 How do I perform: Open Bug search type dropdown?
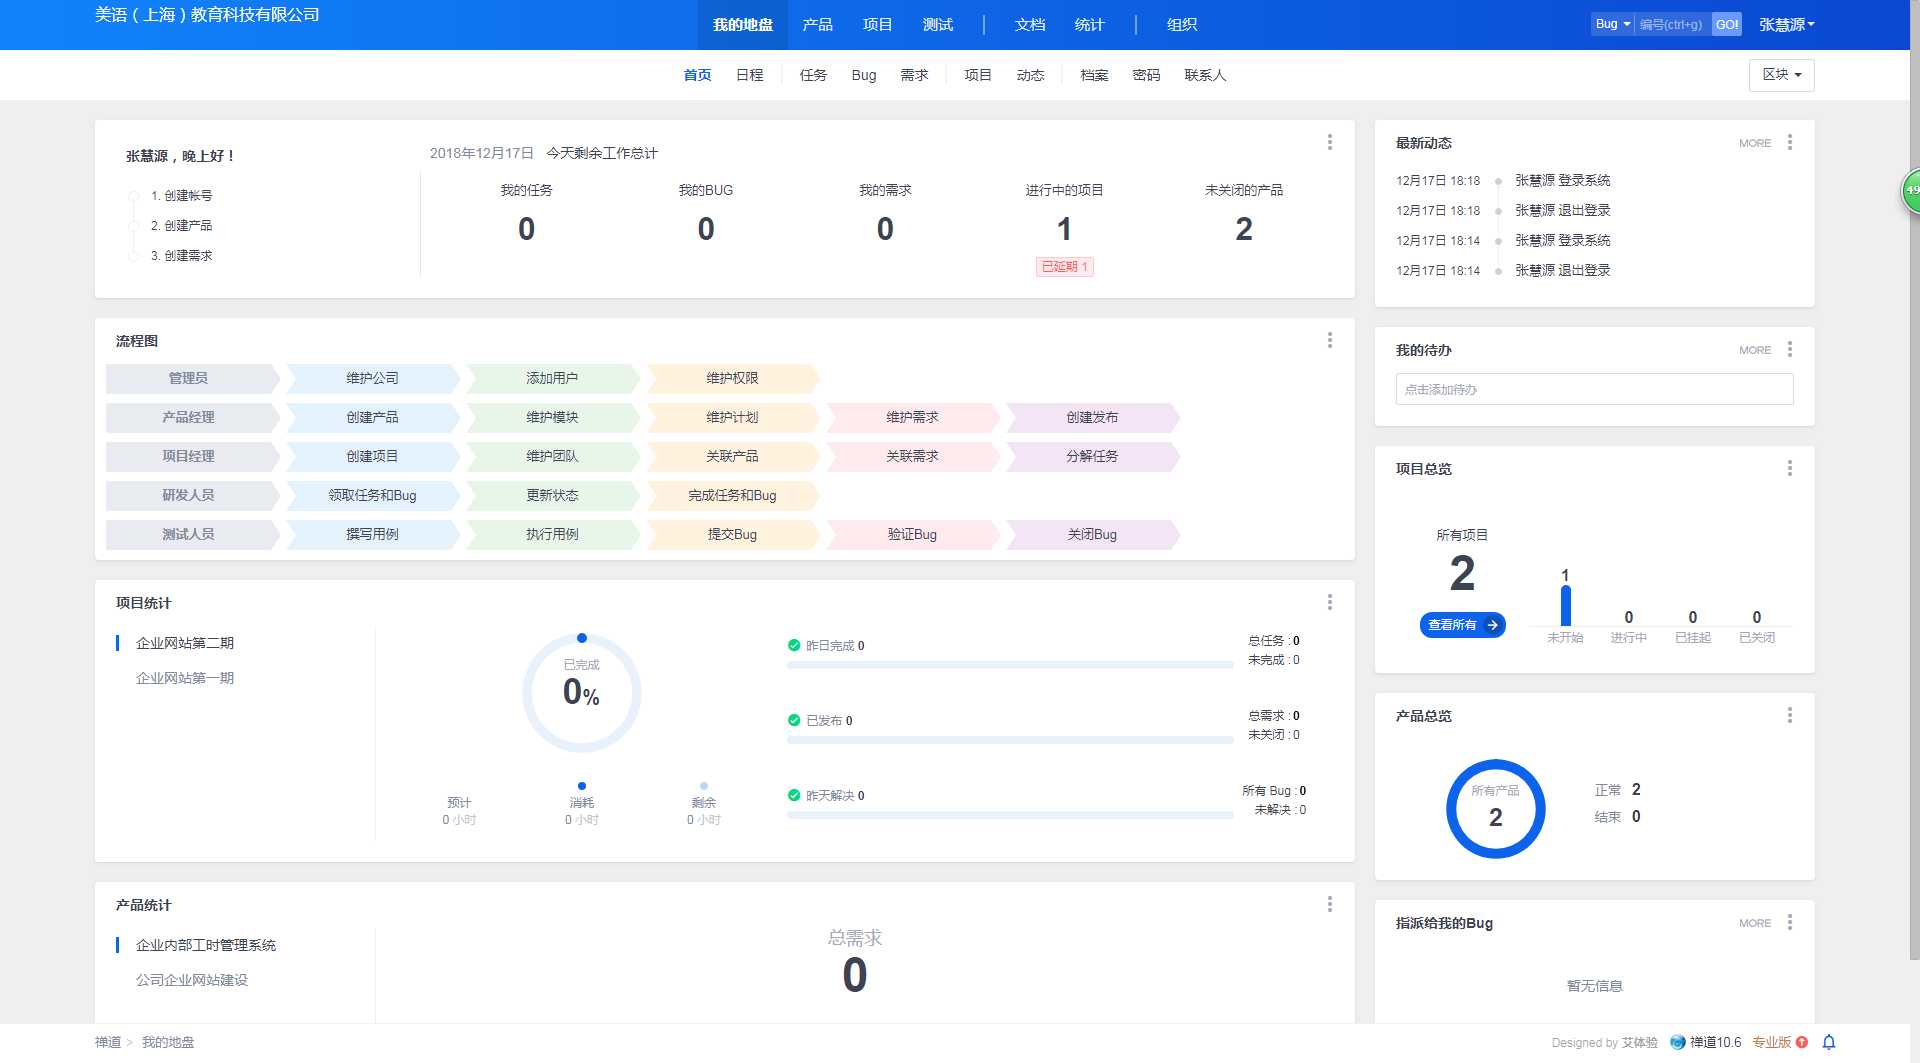click(1612, 24)
